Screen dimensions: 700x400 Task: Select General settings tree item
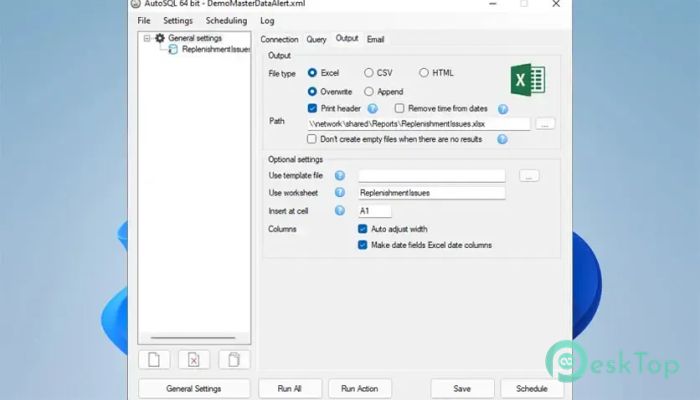pos(195,38)
